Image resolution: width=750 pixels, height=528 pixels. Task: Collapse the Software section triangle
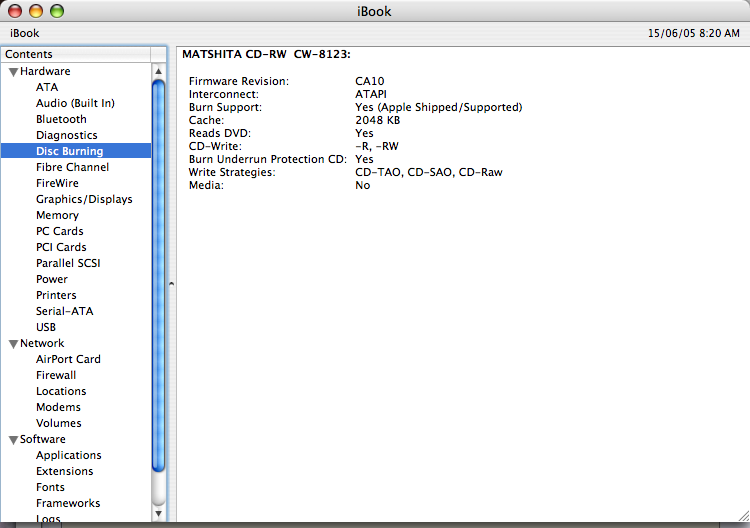click(x=13, y=440)
